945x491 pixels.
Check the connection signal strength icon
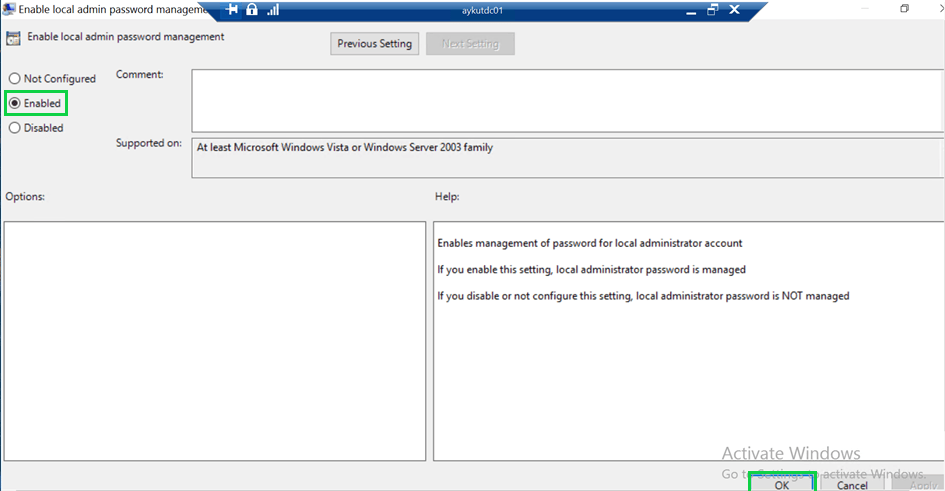click(272, 10)
